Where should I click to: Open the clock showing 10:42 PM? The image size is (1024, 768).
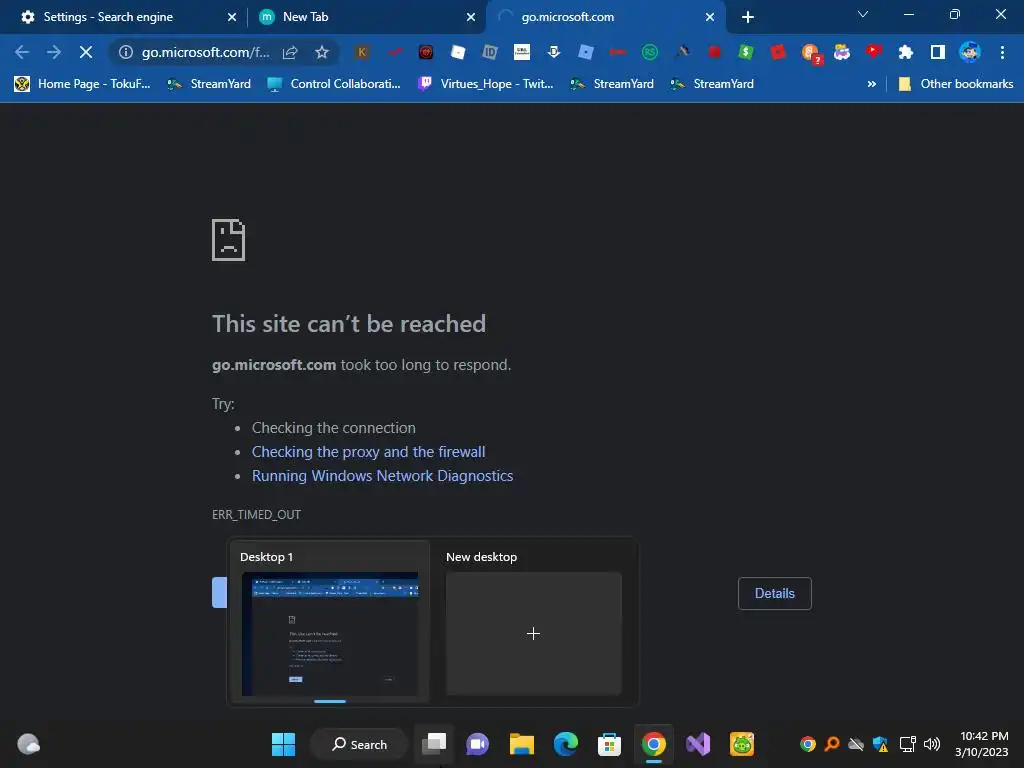[982, 744]
